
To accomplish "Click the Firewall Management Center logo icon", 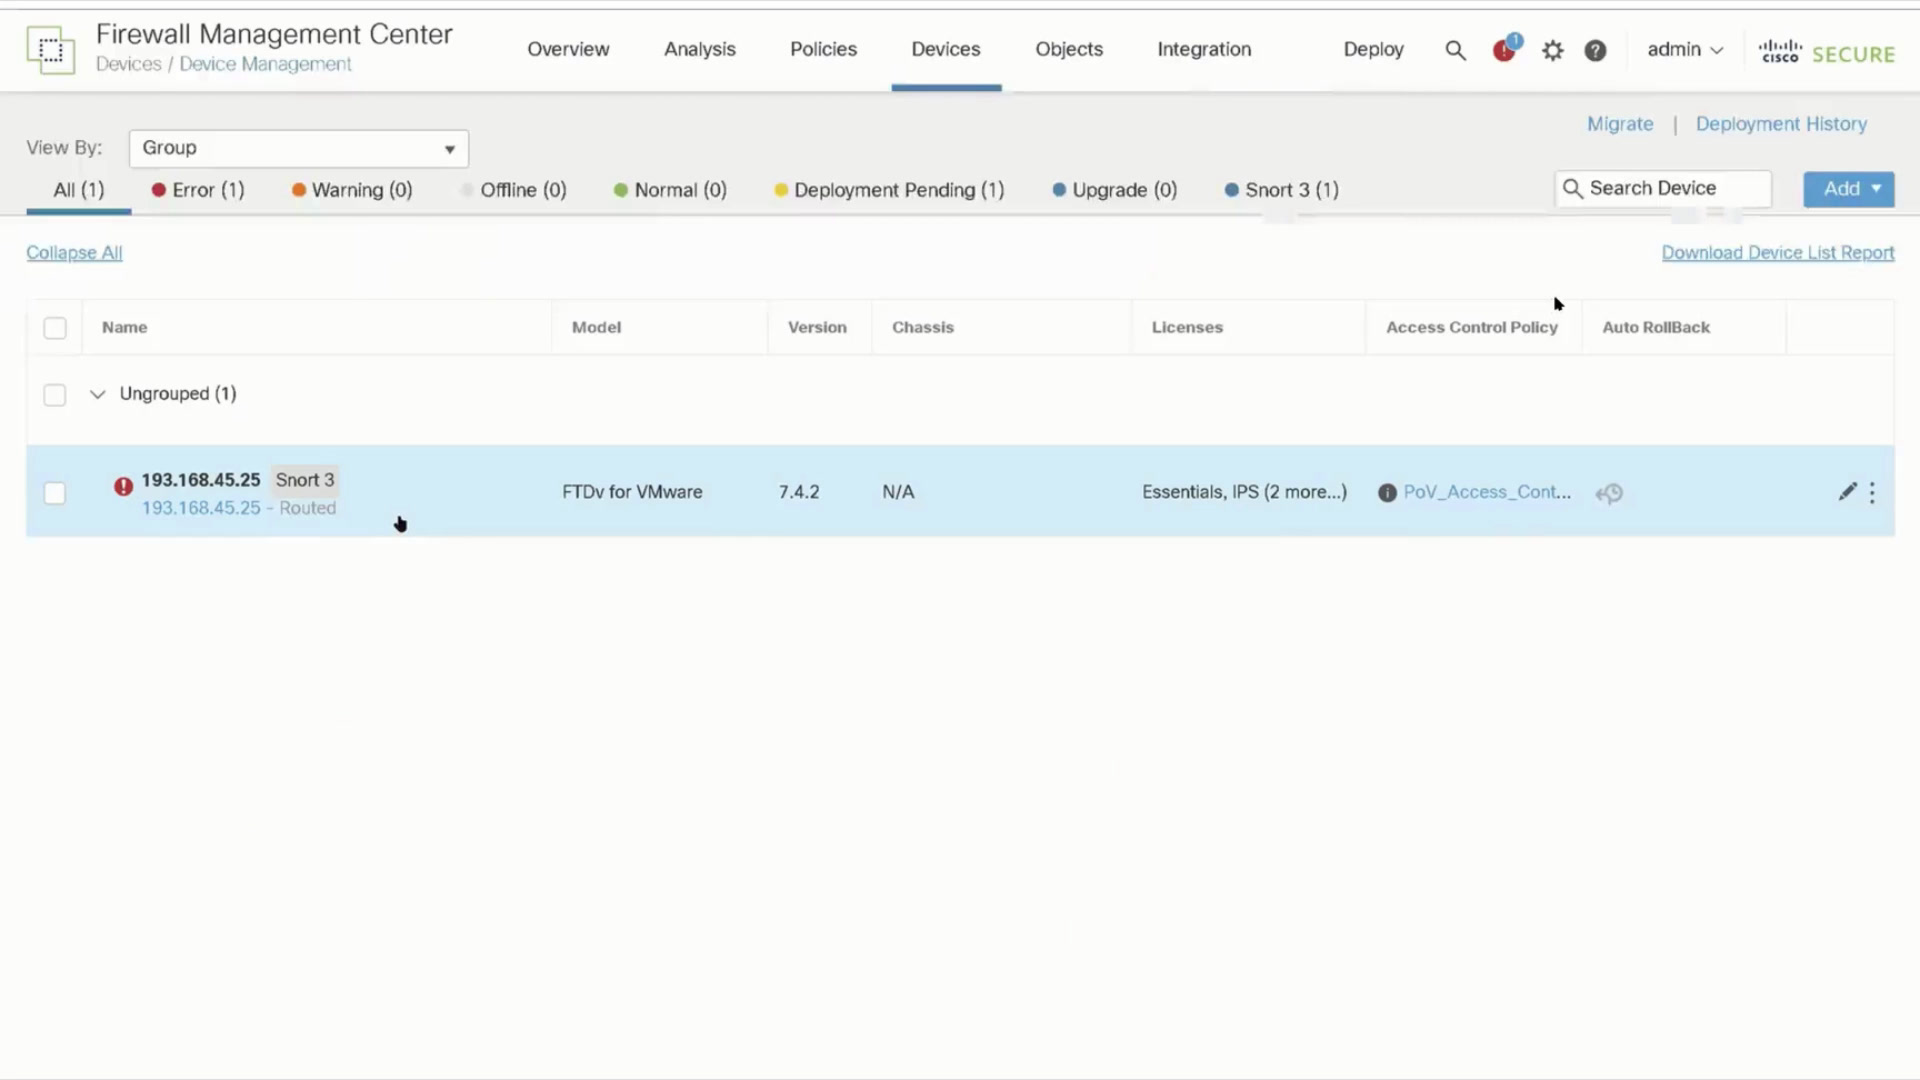I will 51,49.
